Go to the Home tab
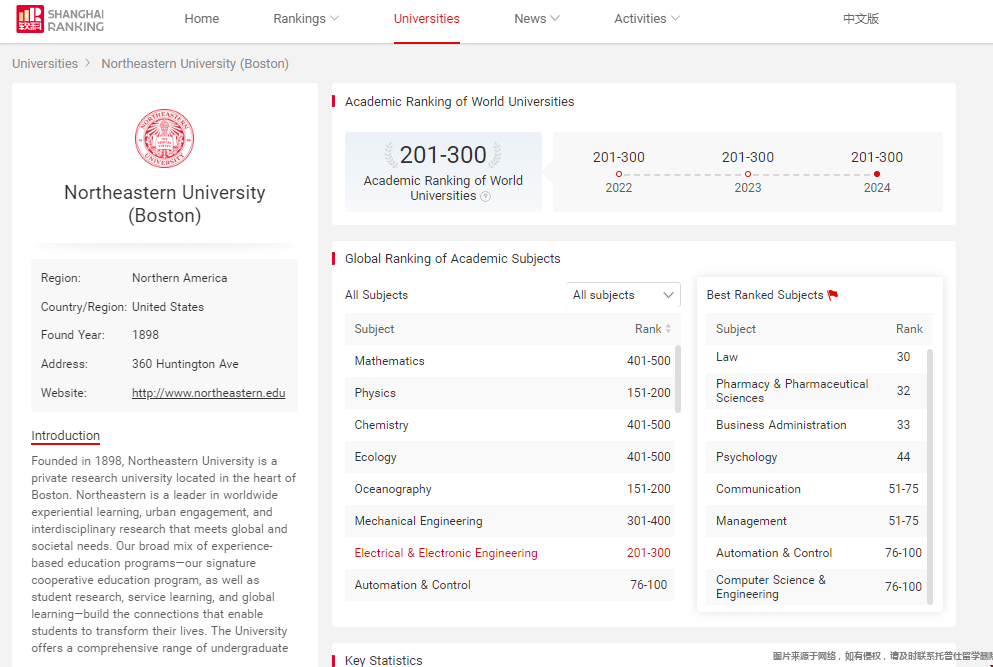Screen dimensions: 993x667 pos(202,19)
